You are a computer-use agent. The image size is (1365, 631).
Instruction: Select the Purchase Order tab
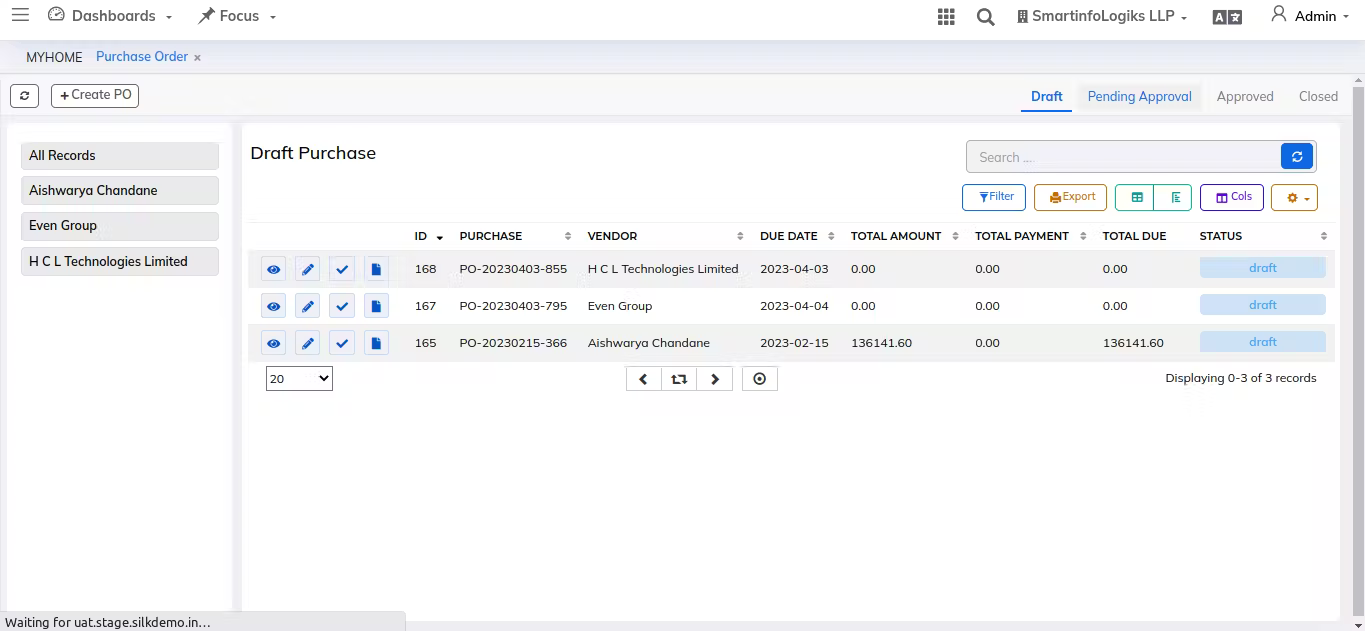click(x=142, y=57)
